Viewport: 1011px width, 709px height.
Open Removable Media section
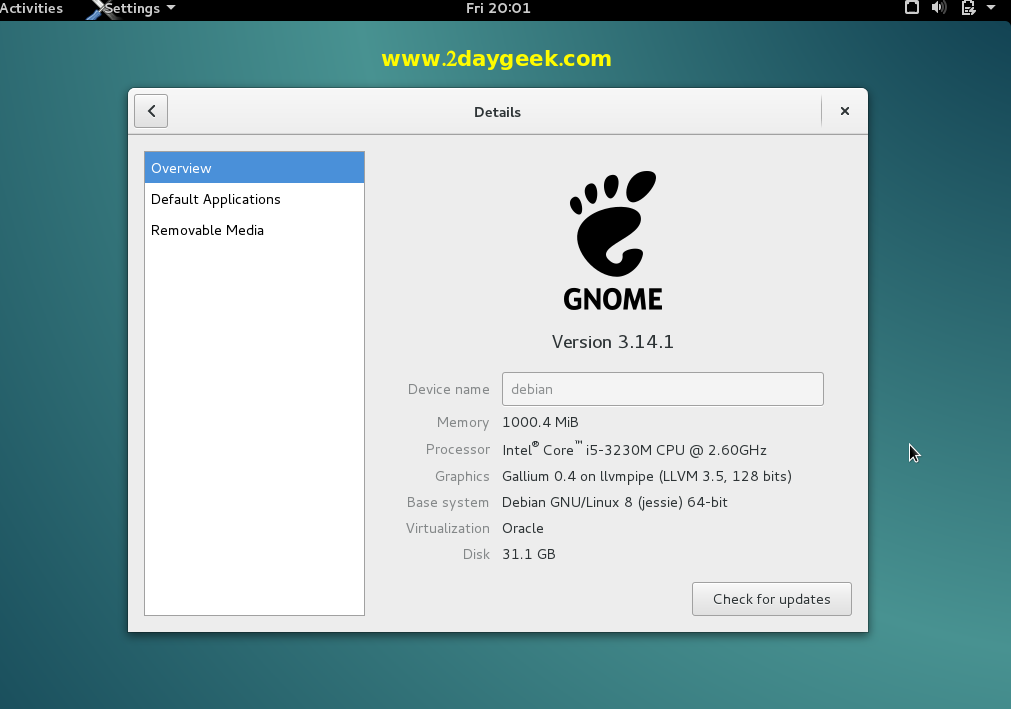(254, 230)
